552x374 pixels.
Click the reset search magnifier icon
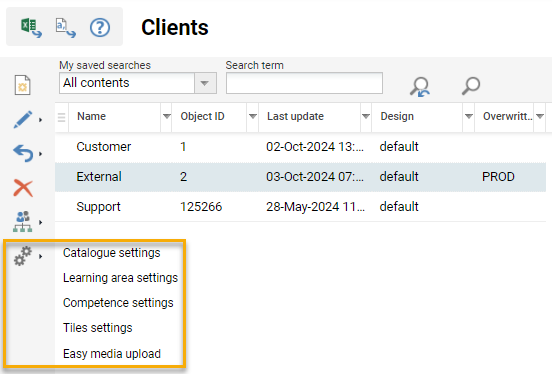[420, 86]
